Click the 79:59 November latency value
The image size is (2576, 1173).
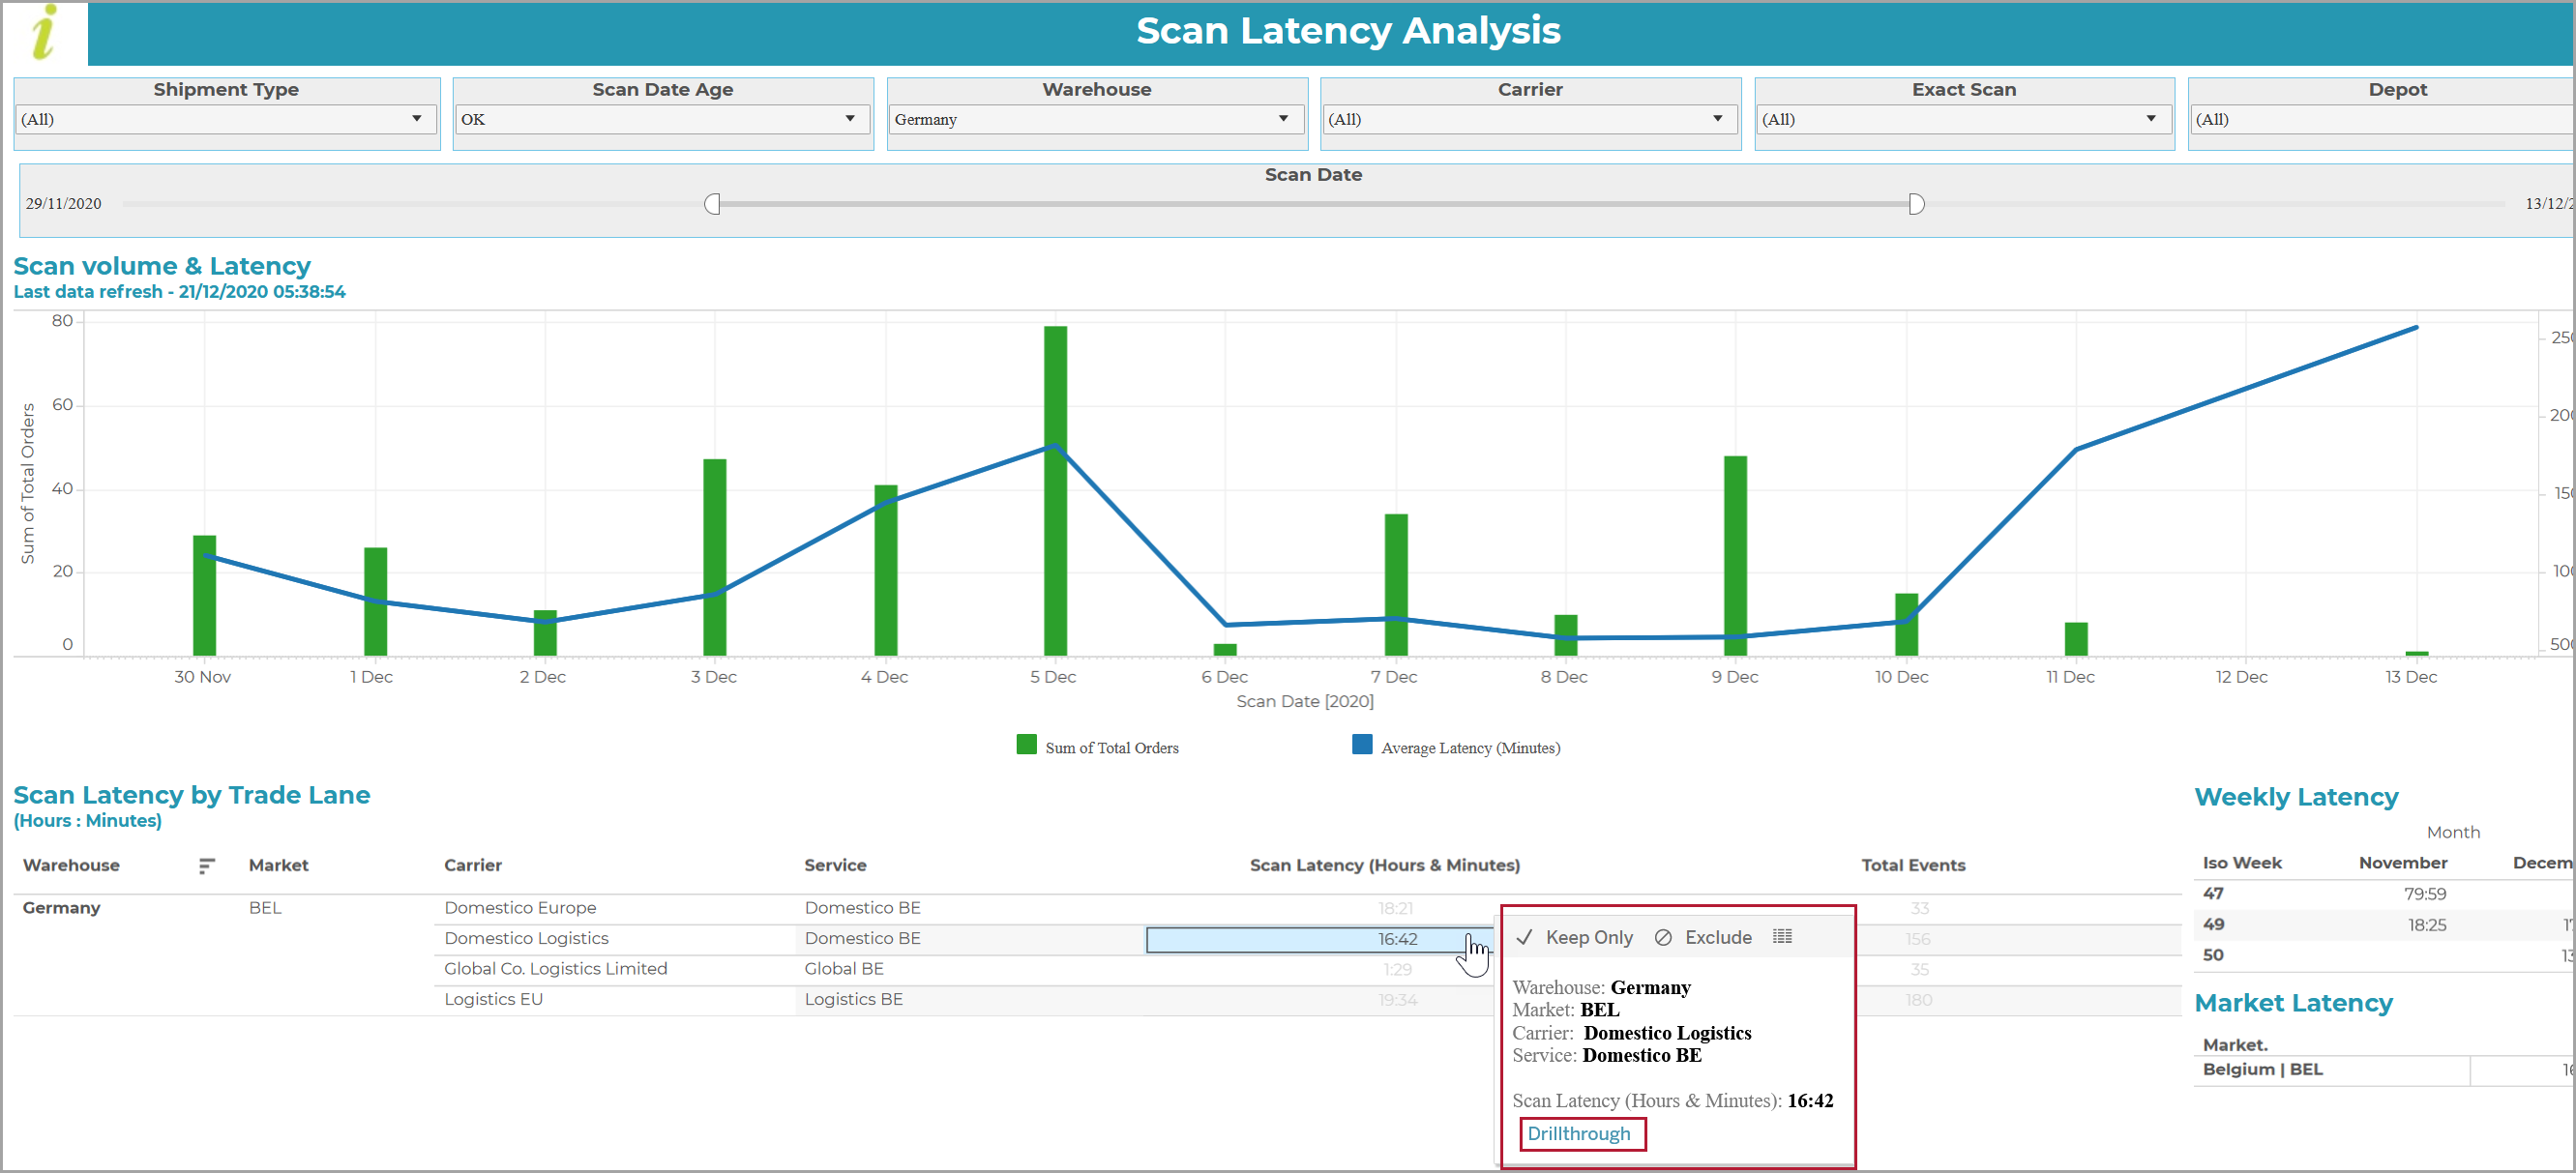(2425, 894)
